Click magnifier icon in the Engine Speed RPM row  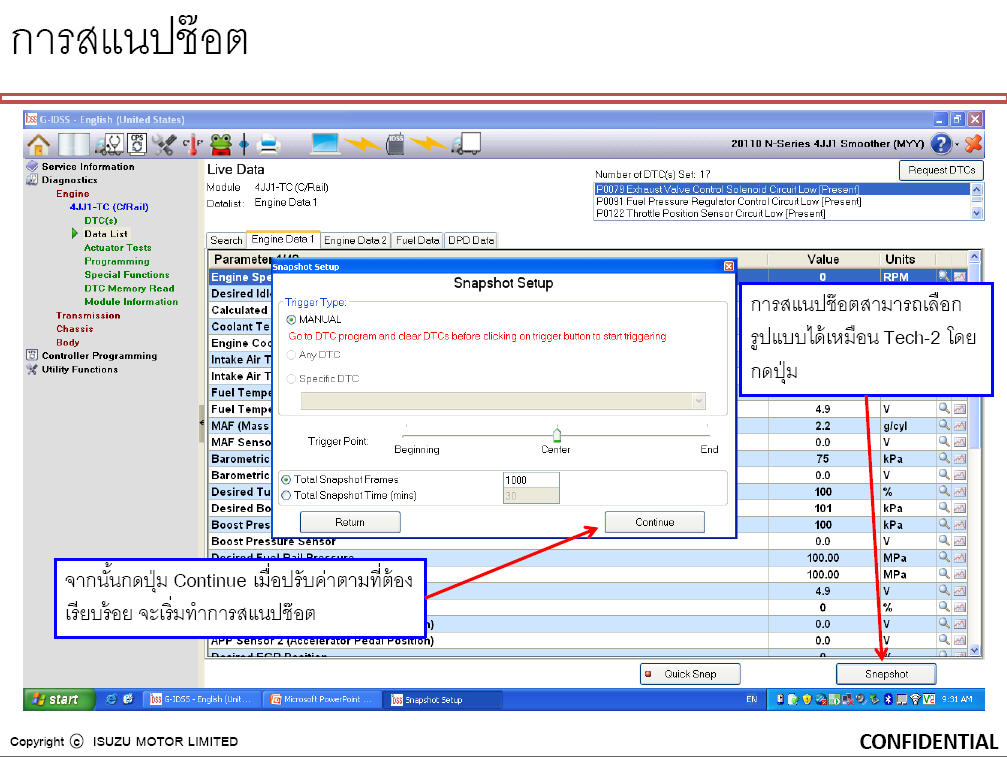[943, 276]
